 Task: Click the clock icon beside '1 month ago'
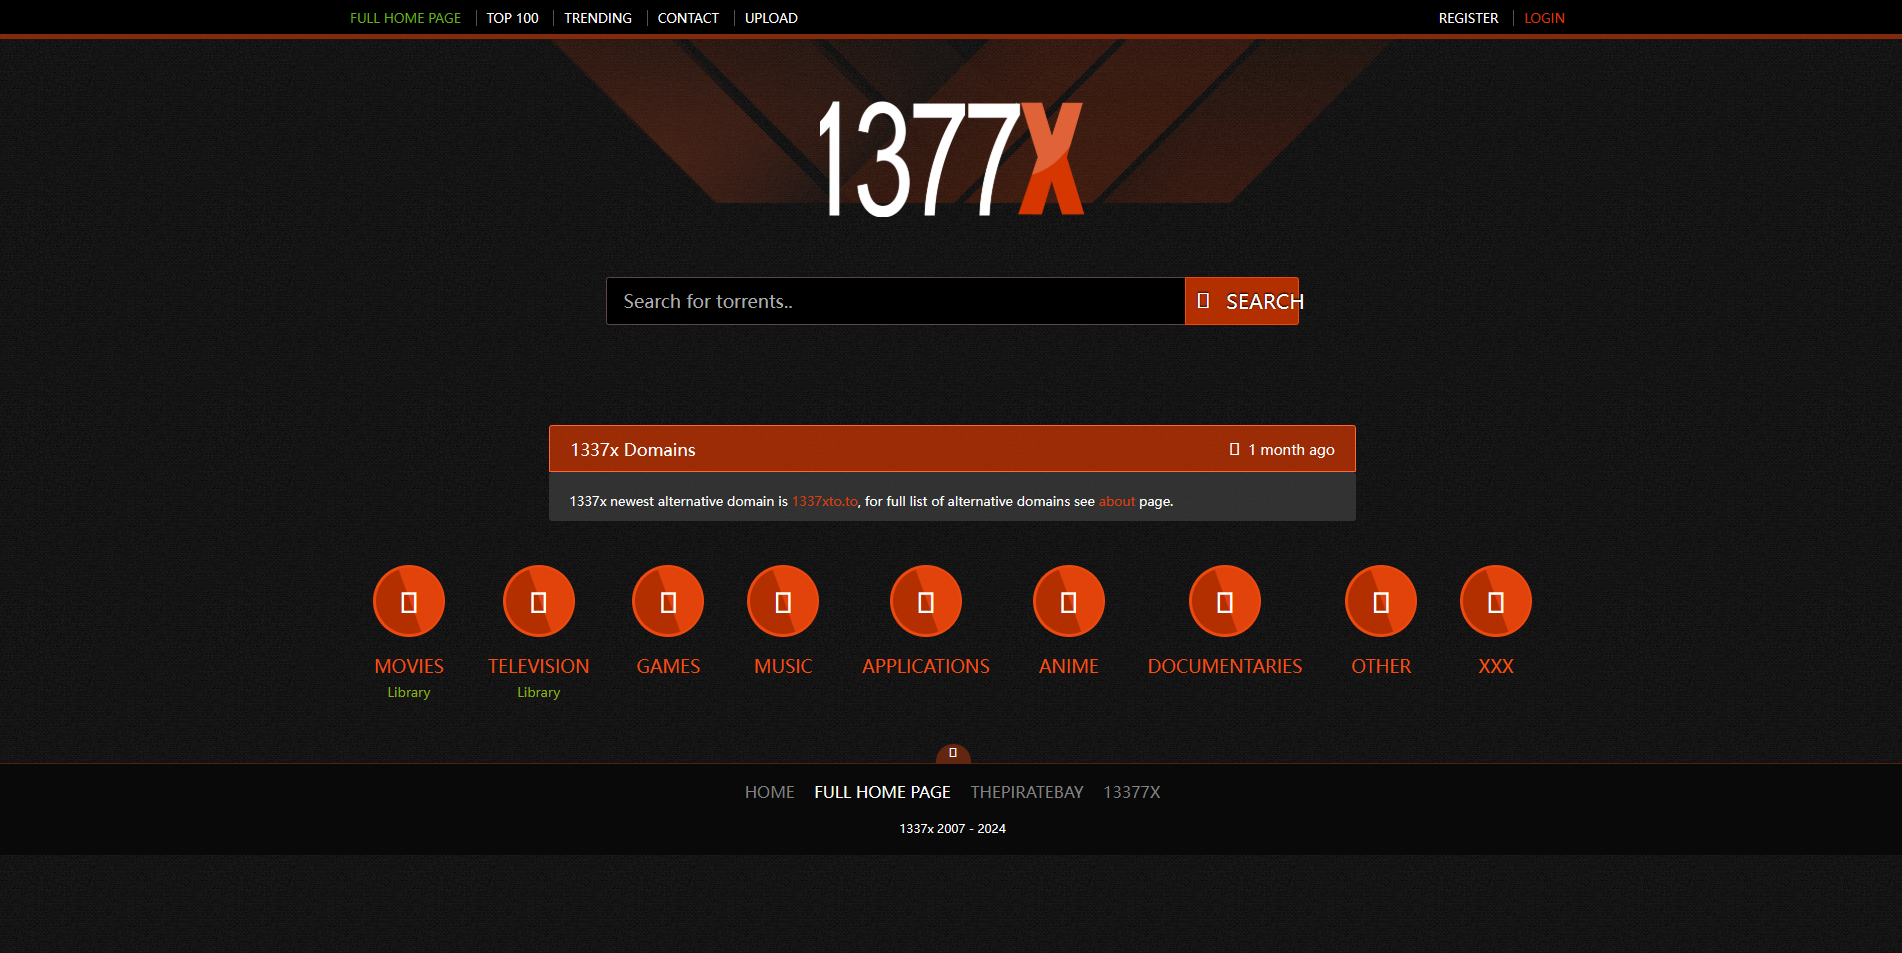click(x=1234, y=450)
